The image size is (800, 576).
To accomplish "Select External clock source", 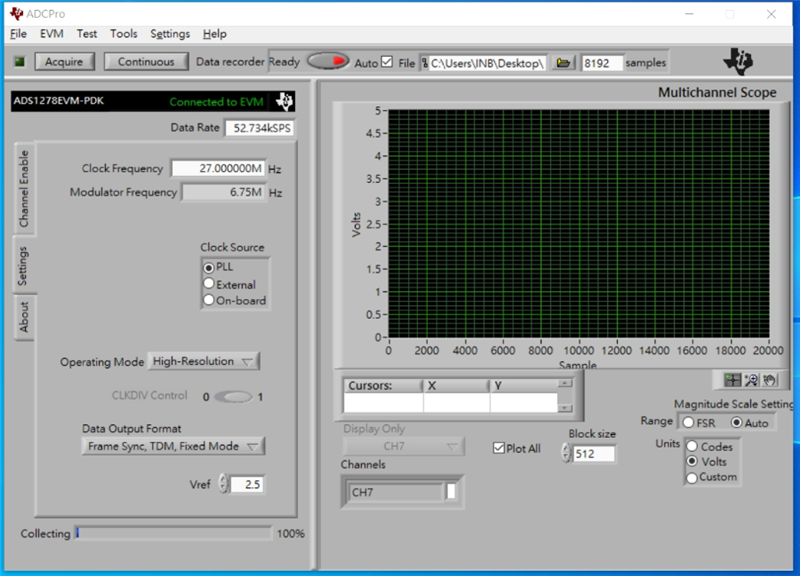I will point(209,284).
